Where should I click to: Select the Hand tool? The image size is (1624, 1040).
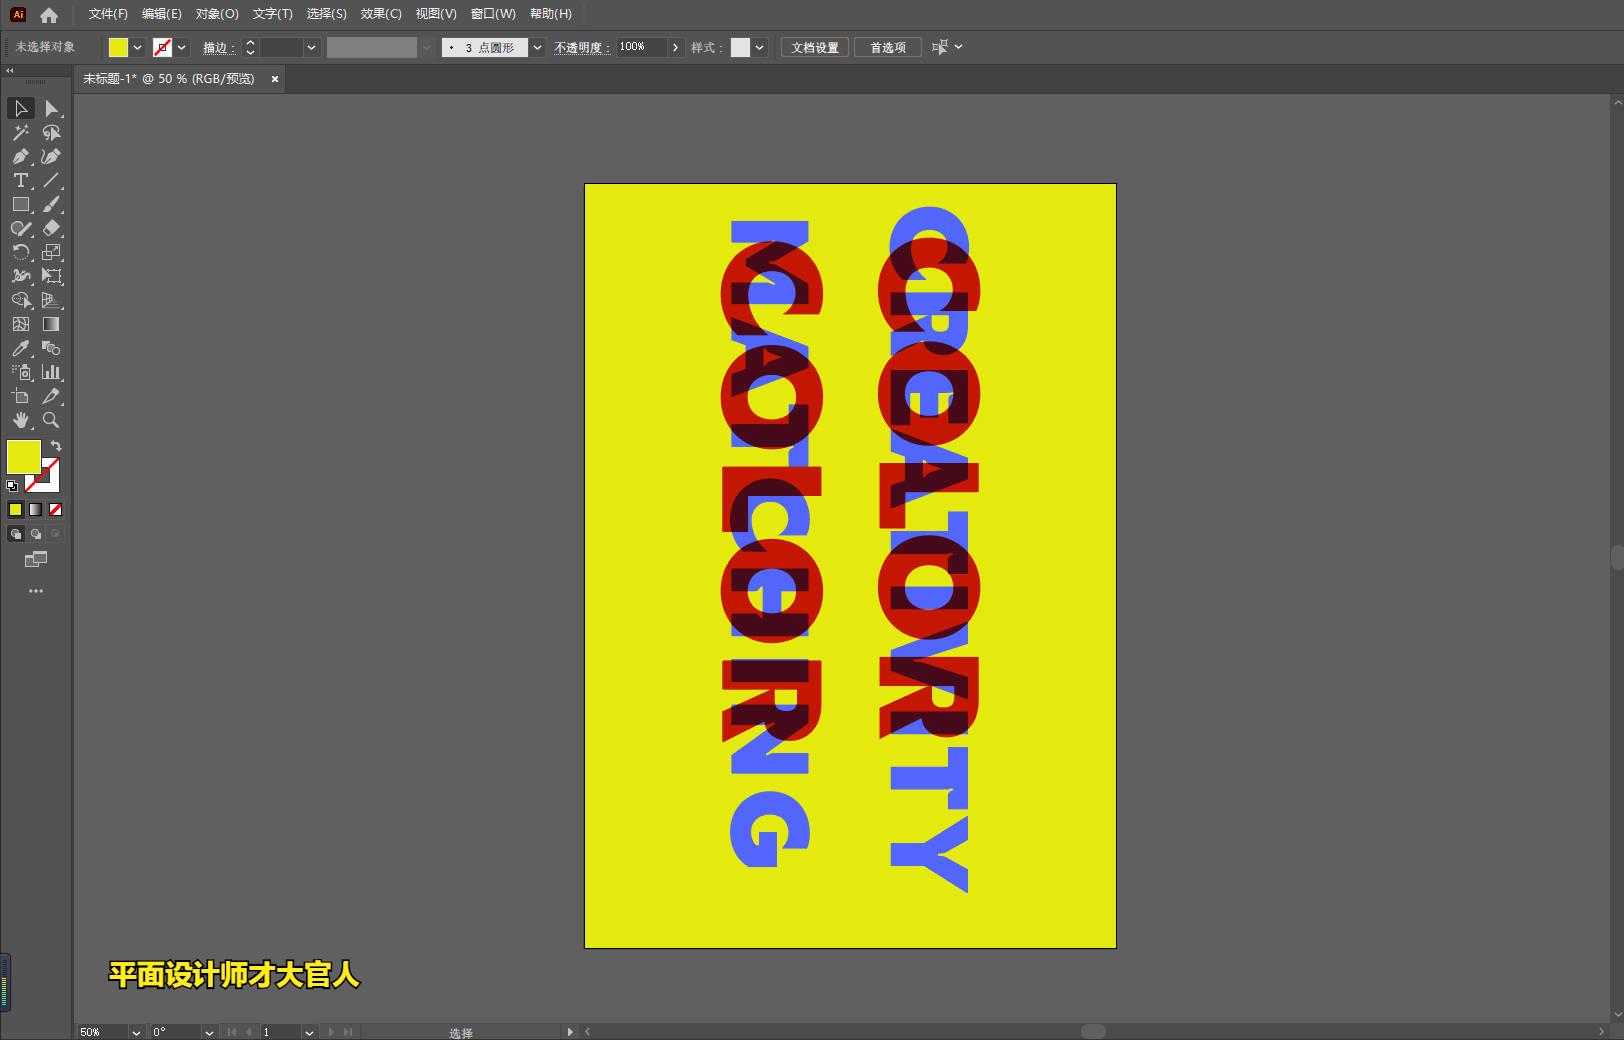pos(20,421)
